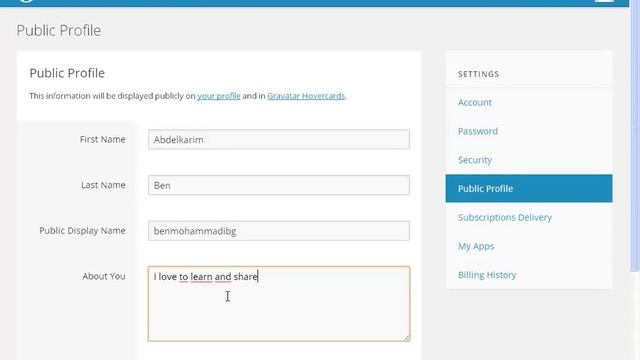Click the user avatar in the top-right corner
Screen dimensions: 640x360
604,1
